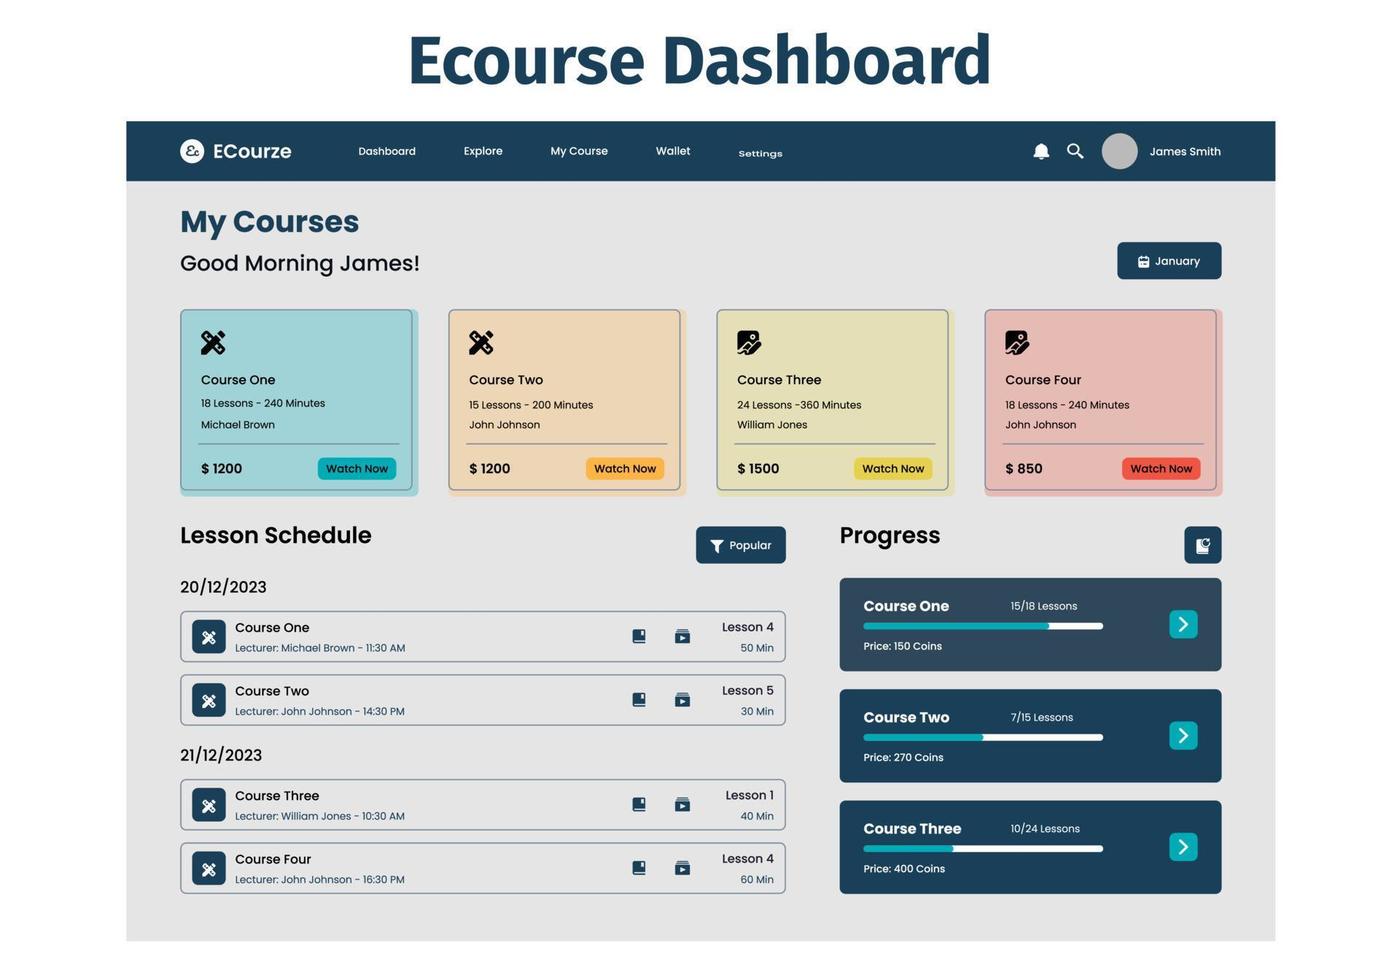Click the James Smith profile avatar
Viewport: 1400px width, 980px height.
(x=1120, y=151)
